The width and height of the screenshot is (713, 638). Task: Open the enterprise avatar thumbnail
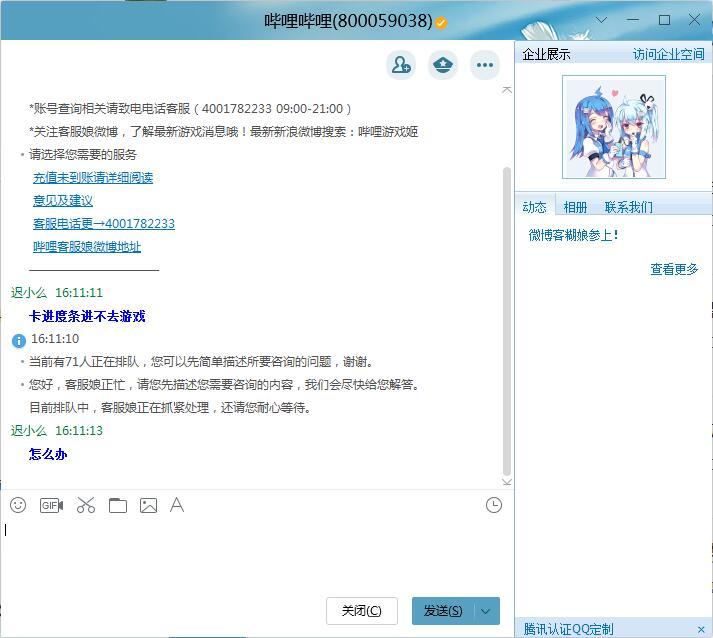click(614, 127)
